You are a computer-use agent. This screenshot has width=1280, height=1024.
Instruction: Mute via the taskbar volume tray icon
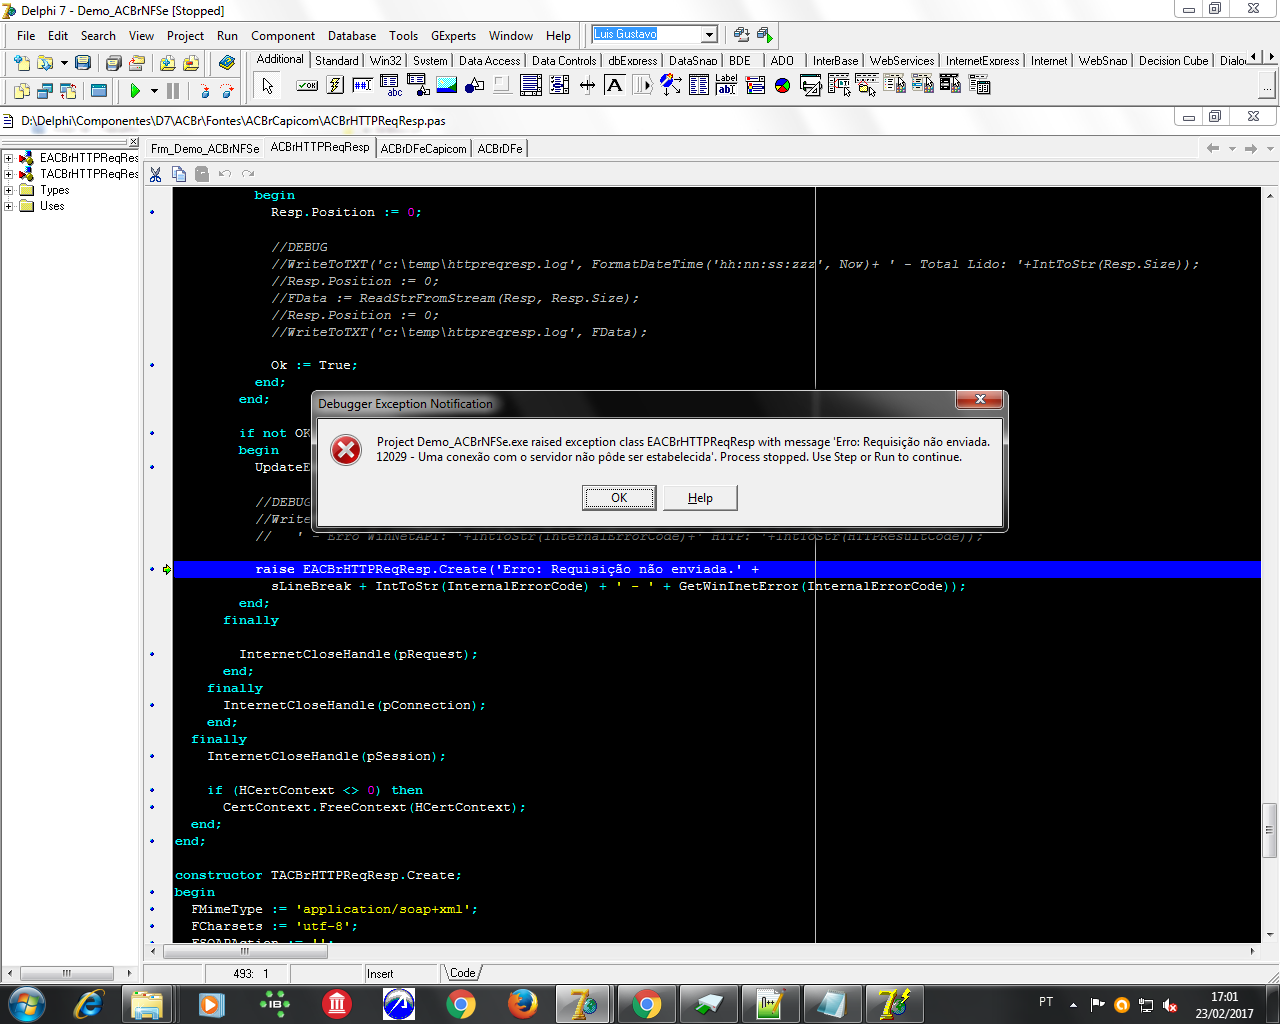coord(1170,1005)
